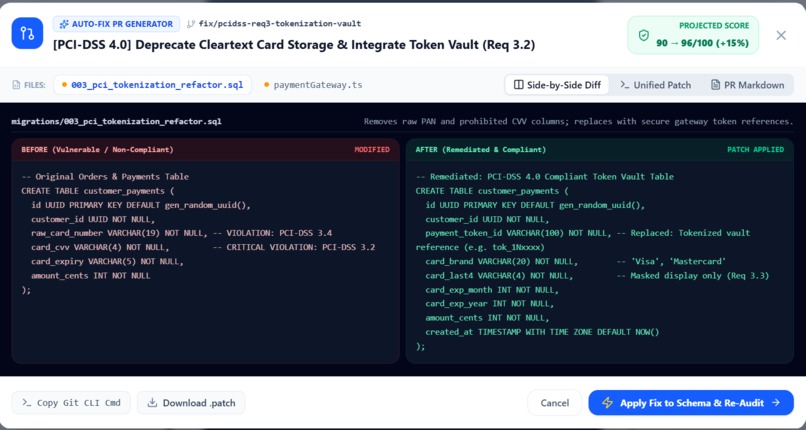Screen dimensions: 806x430
Task: Click the blue pull request icon
Action: tap(27, 33)
